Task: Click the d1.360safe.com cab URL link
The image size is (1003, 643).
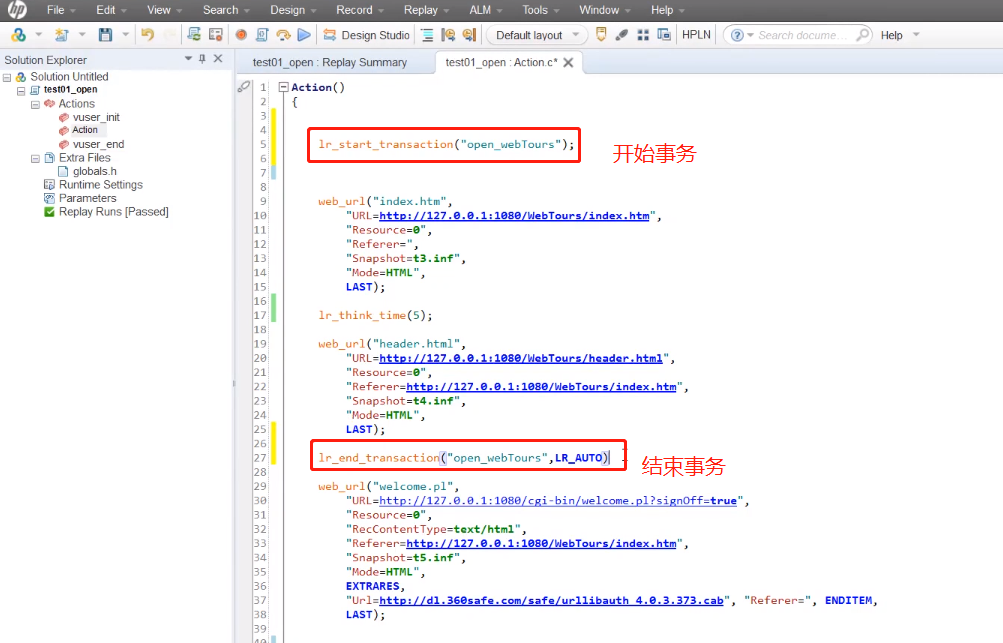Action: 551,600
